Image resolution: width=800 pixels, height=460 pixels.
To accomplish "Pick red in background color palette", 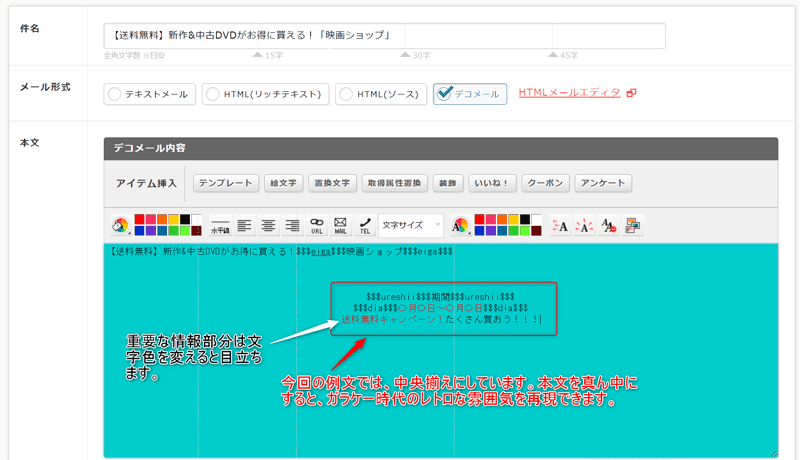I will tap(139, 219).
